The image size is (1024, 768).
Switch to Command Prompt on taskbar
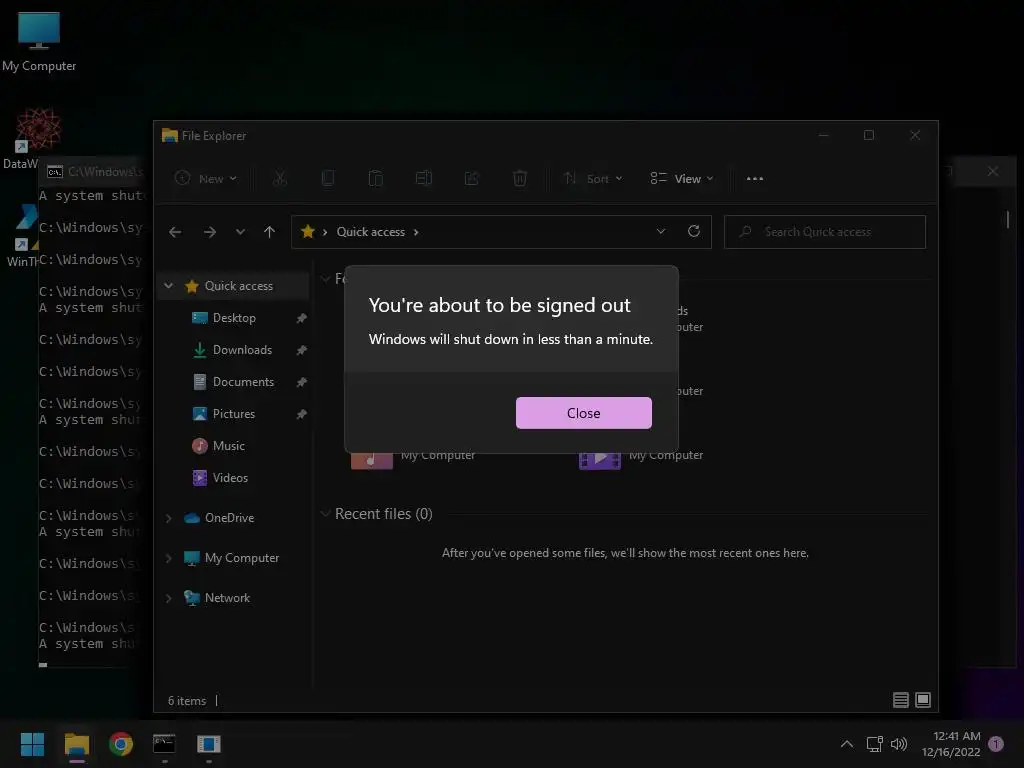tap(164, 744)
